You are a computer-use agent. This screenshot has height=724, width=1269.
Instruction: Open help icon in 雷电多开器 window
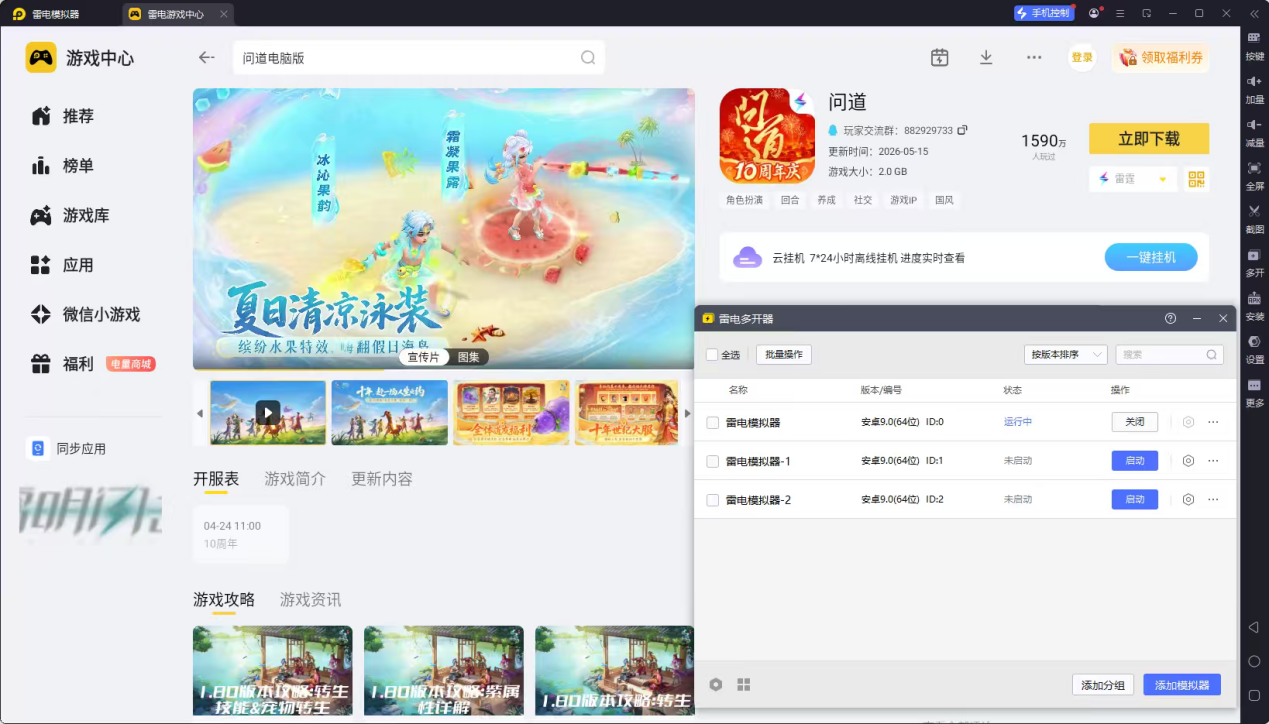(1170, 318)
